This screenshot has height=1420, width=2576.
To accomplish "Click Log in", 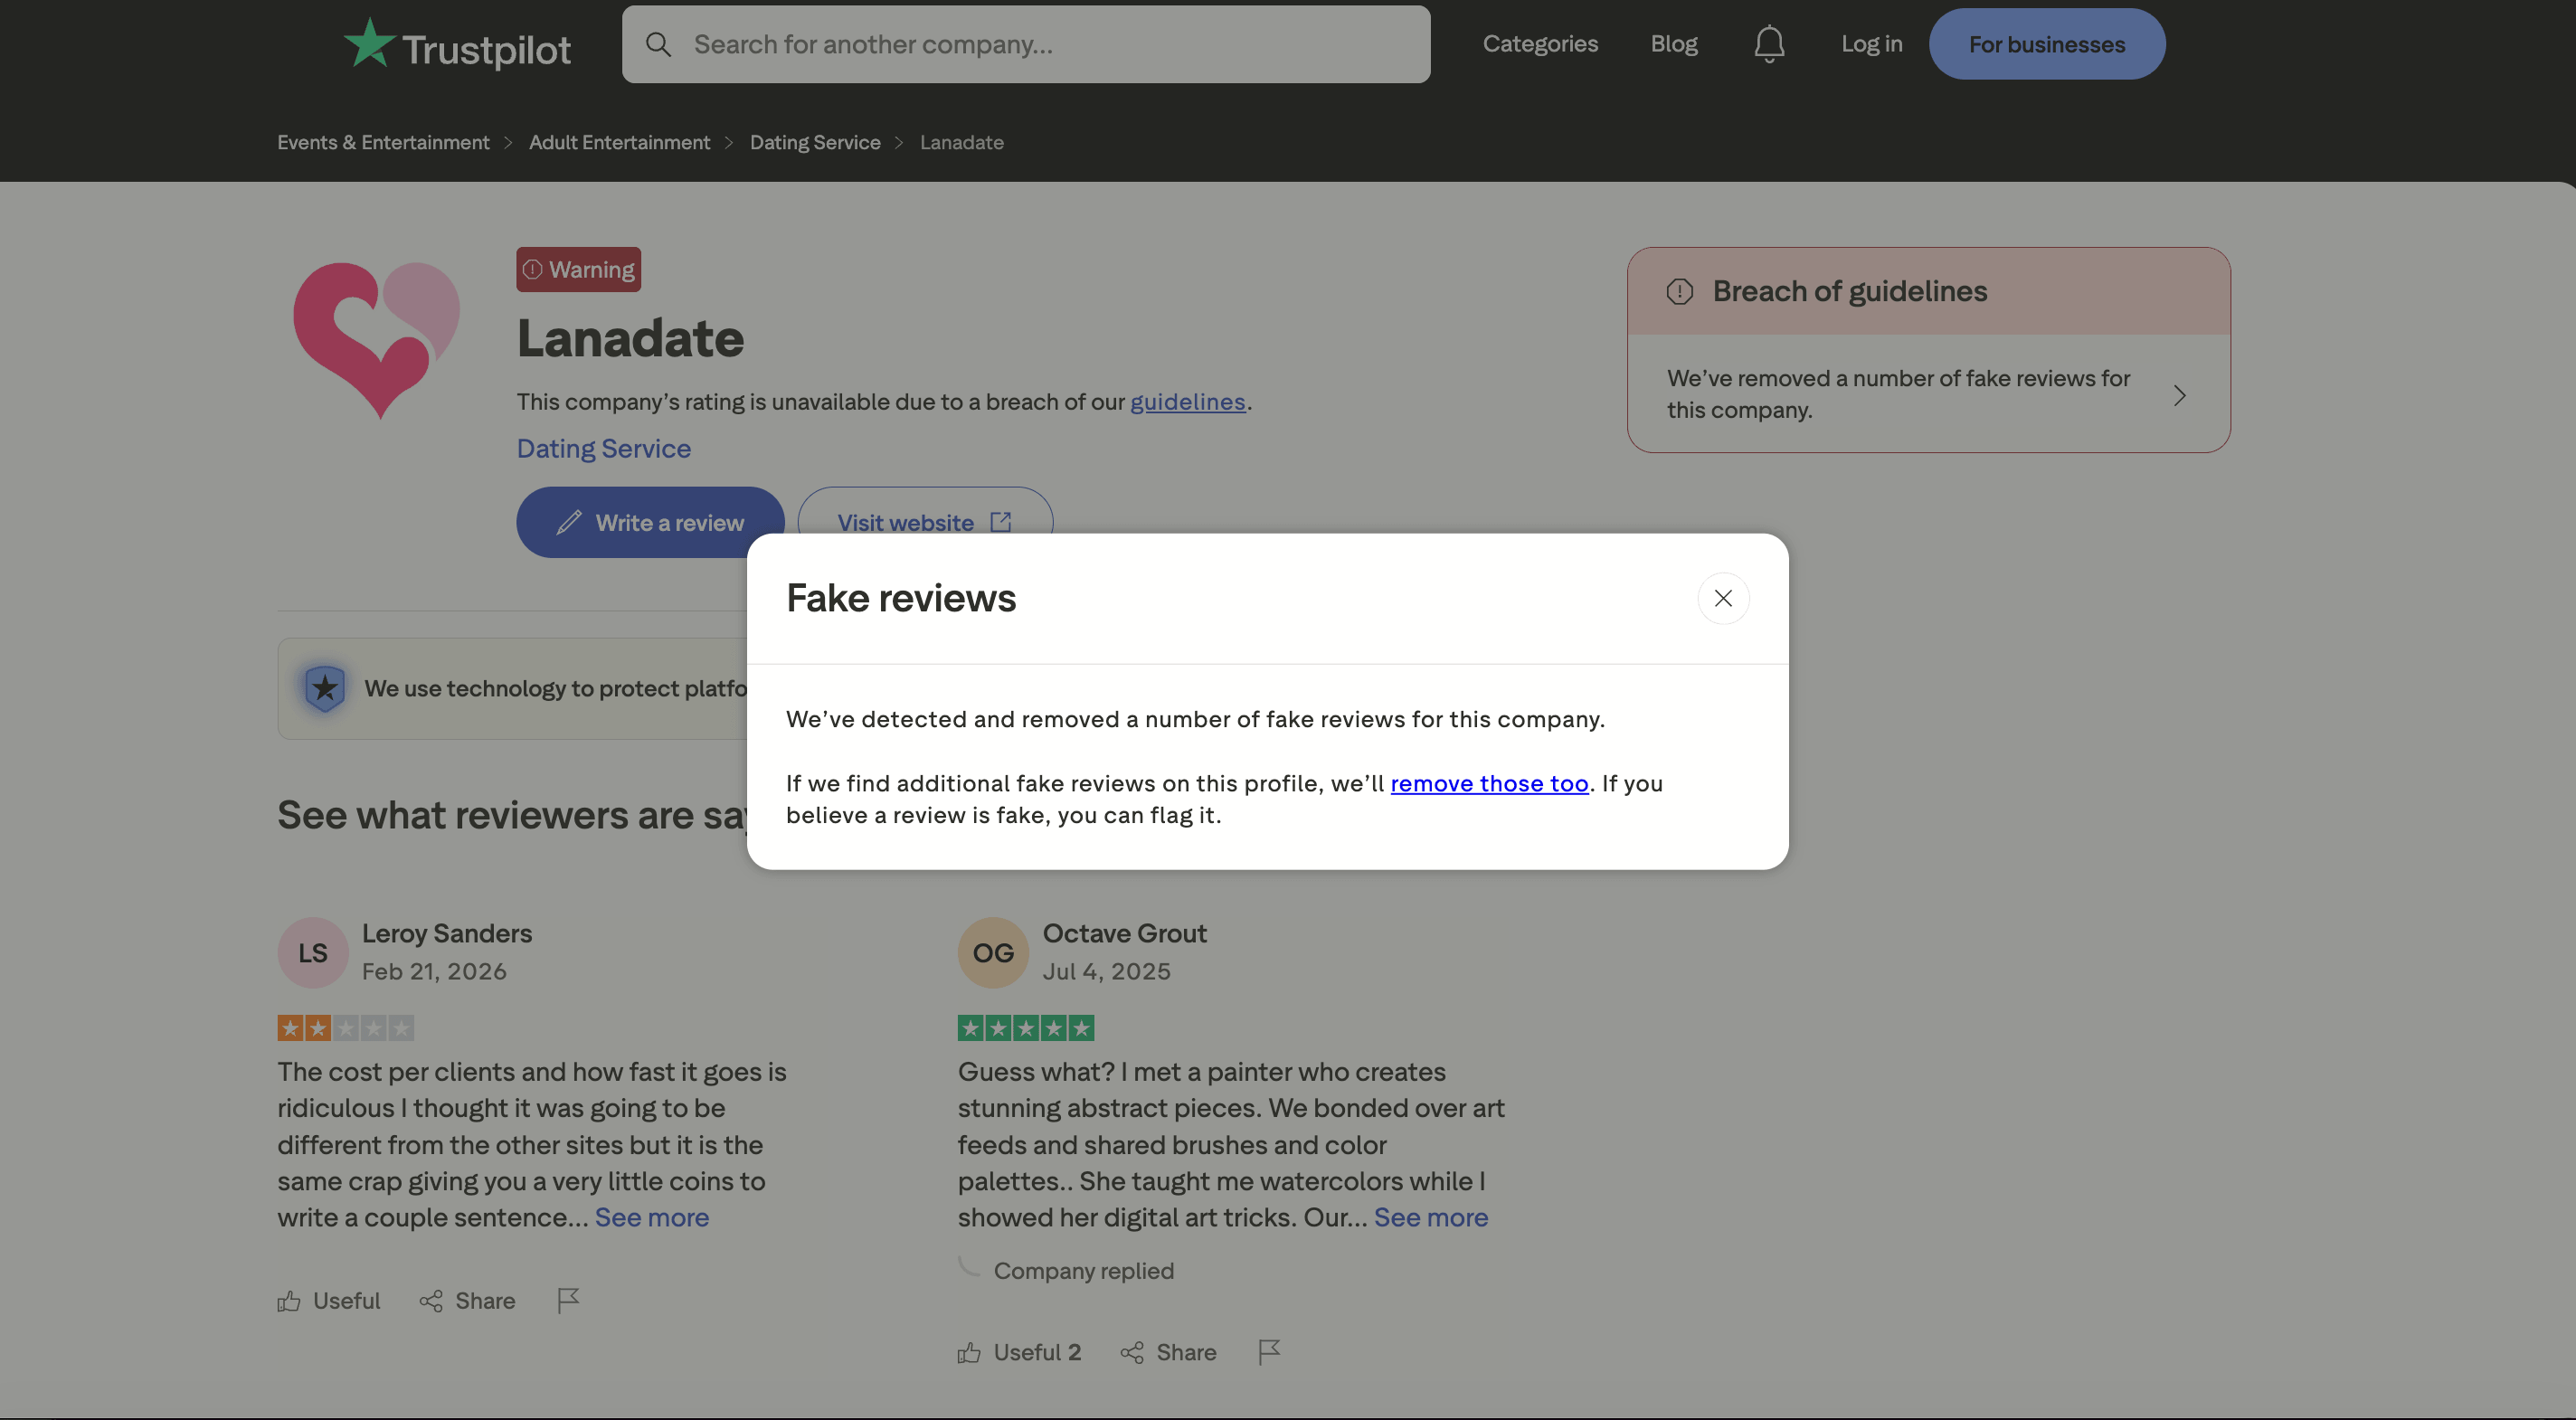I will pos(1871,44).
